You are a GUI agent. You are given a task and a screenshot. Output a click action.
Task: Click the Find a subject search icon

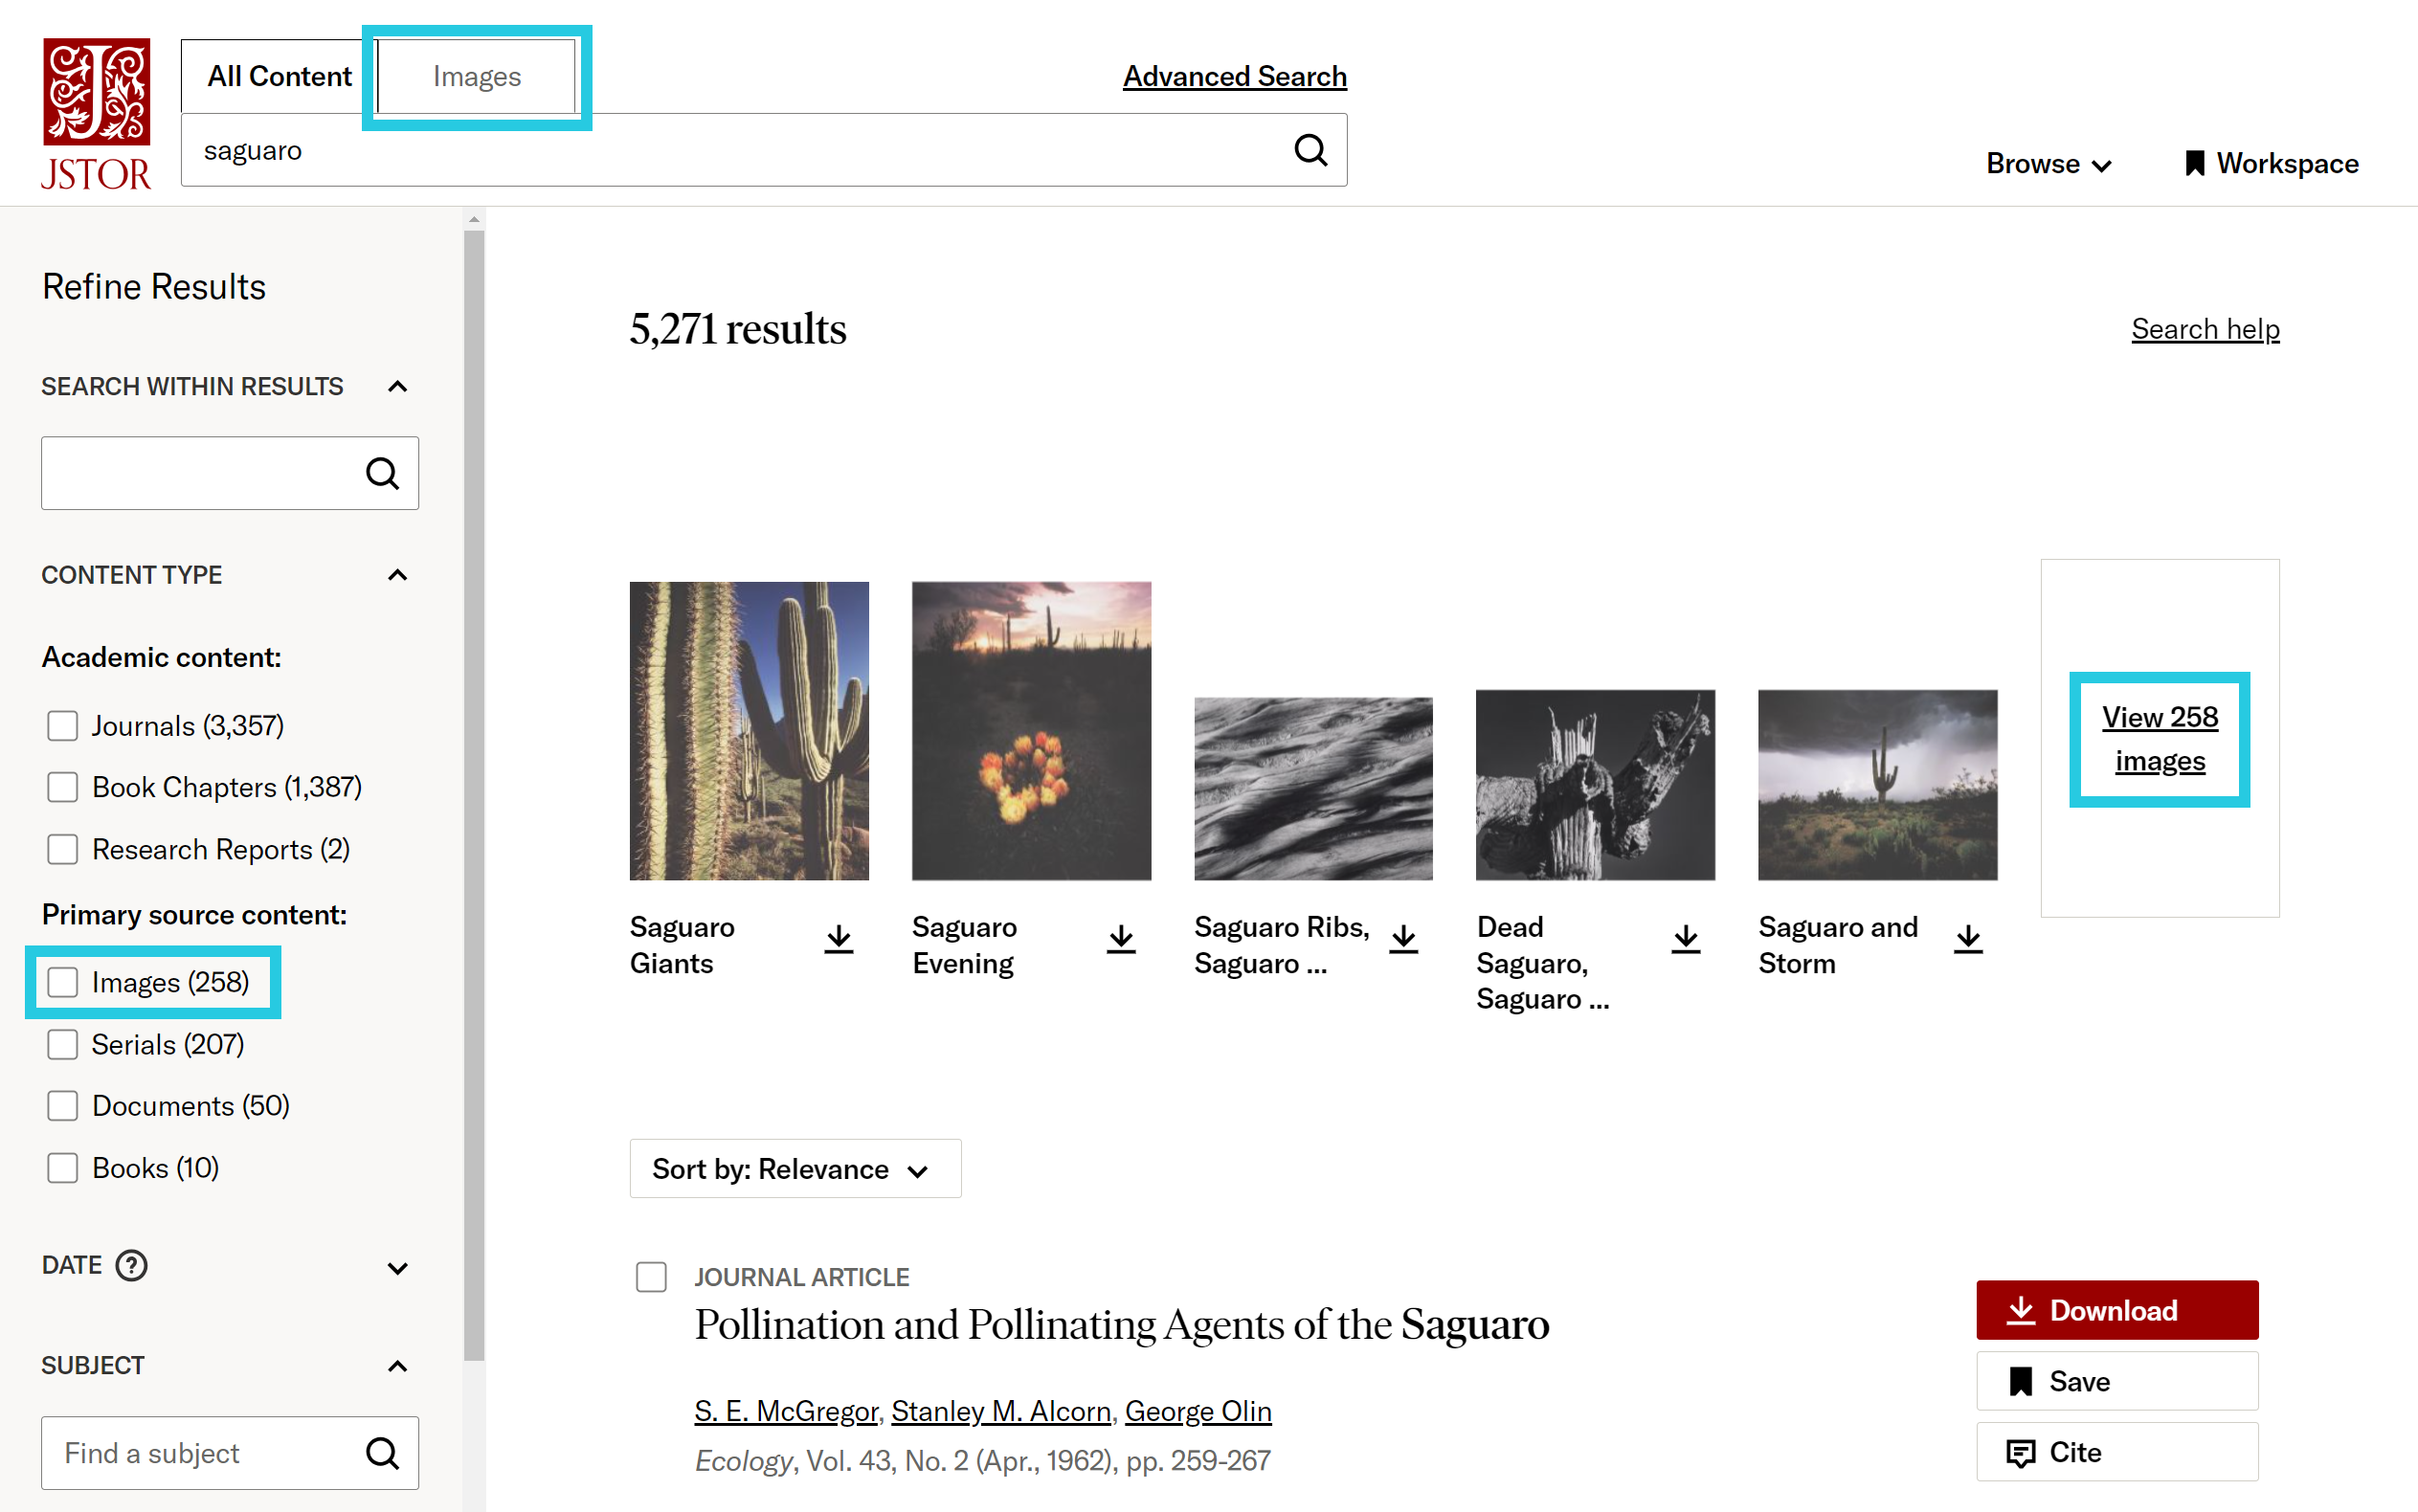(382, 1453)
